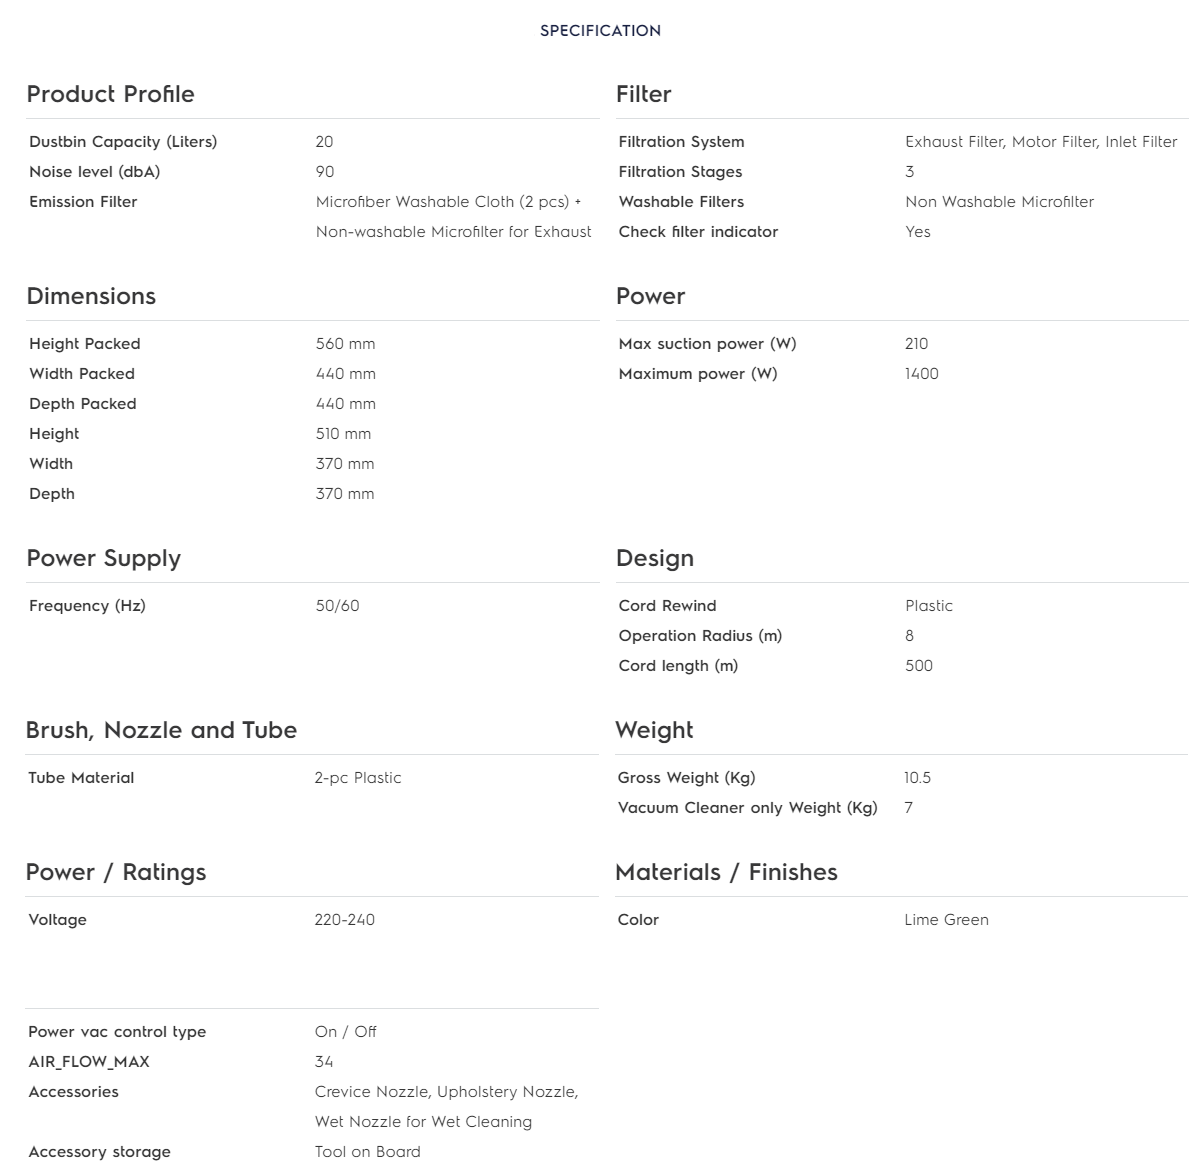Viewport: 1200px width, 1175px height.
Task: Select the Noise level (dbA) label
Action: [x=94, y=172]
